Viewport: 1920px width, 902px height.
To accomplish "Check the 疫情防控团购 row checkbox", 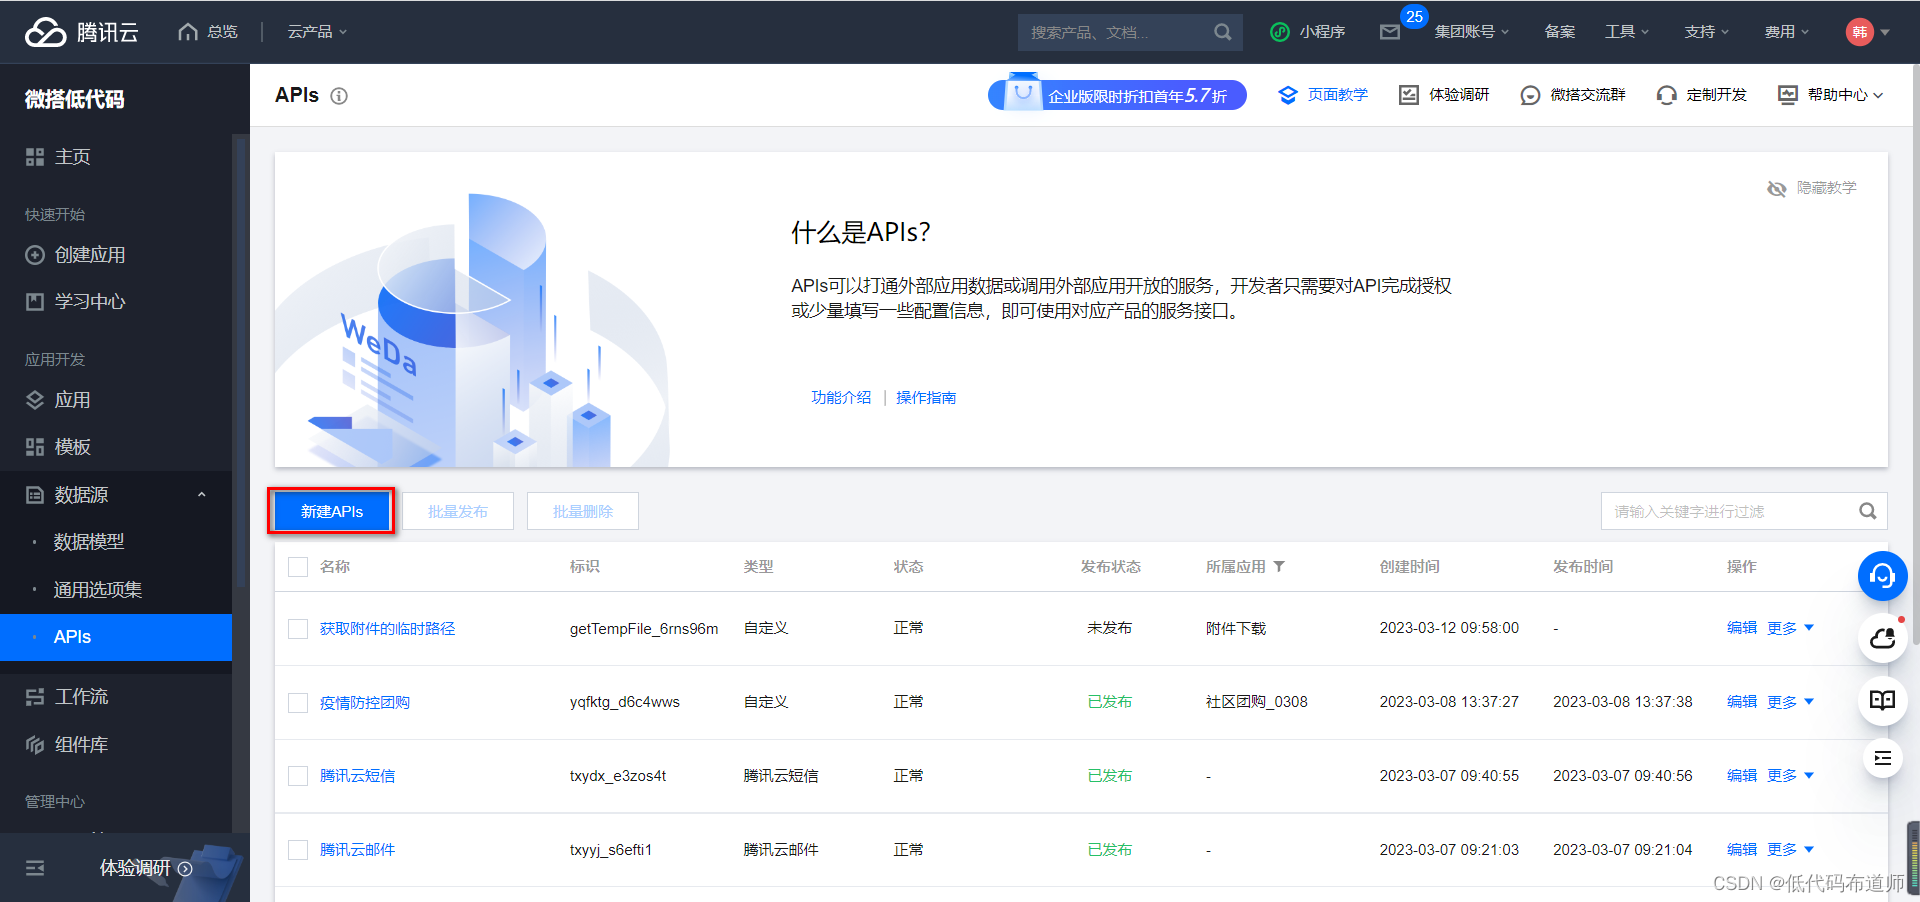I will (298, 703).
